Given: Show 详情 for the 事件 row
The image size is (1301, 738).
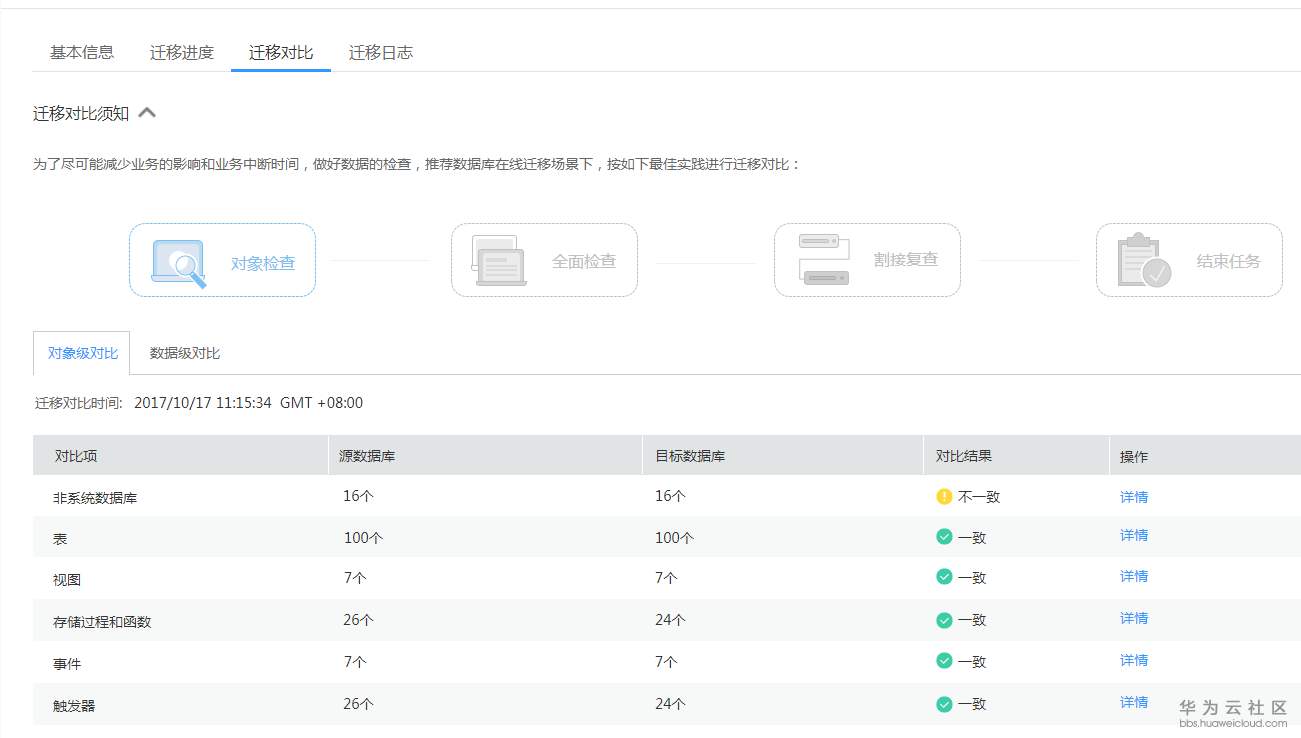Looking at the screenshot, I should click(1134, 660).
